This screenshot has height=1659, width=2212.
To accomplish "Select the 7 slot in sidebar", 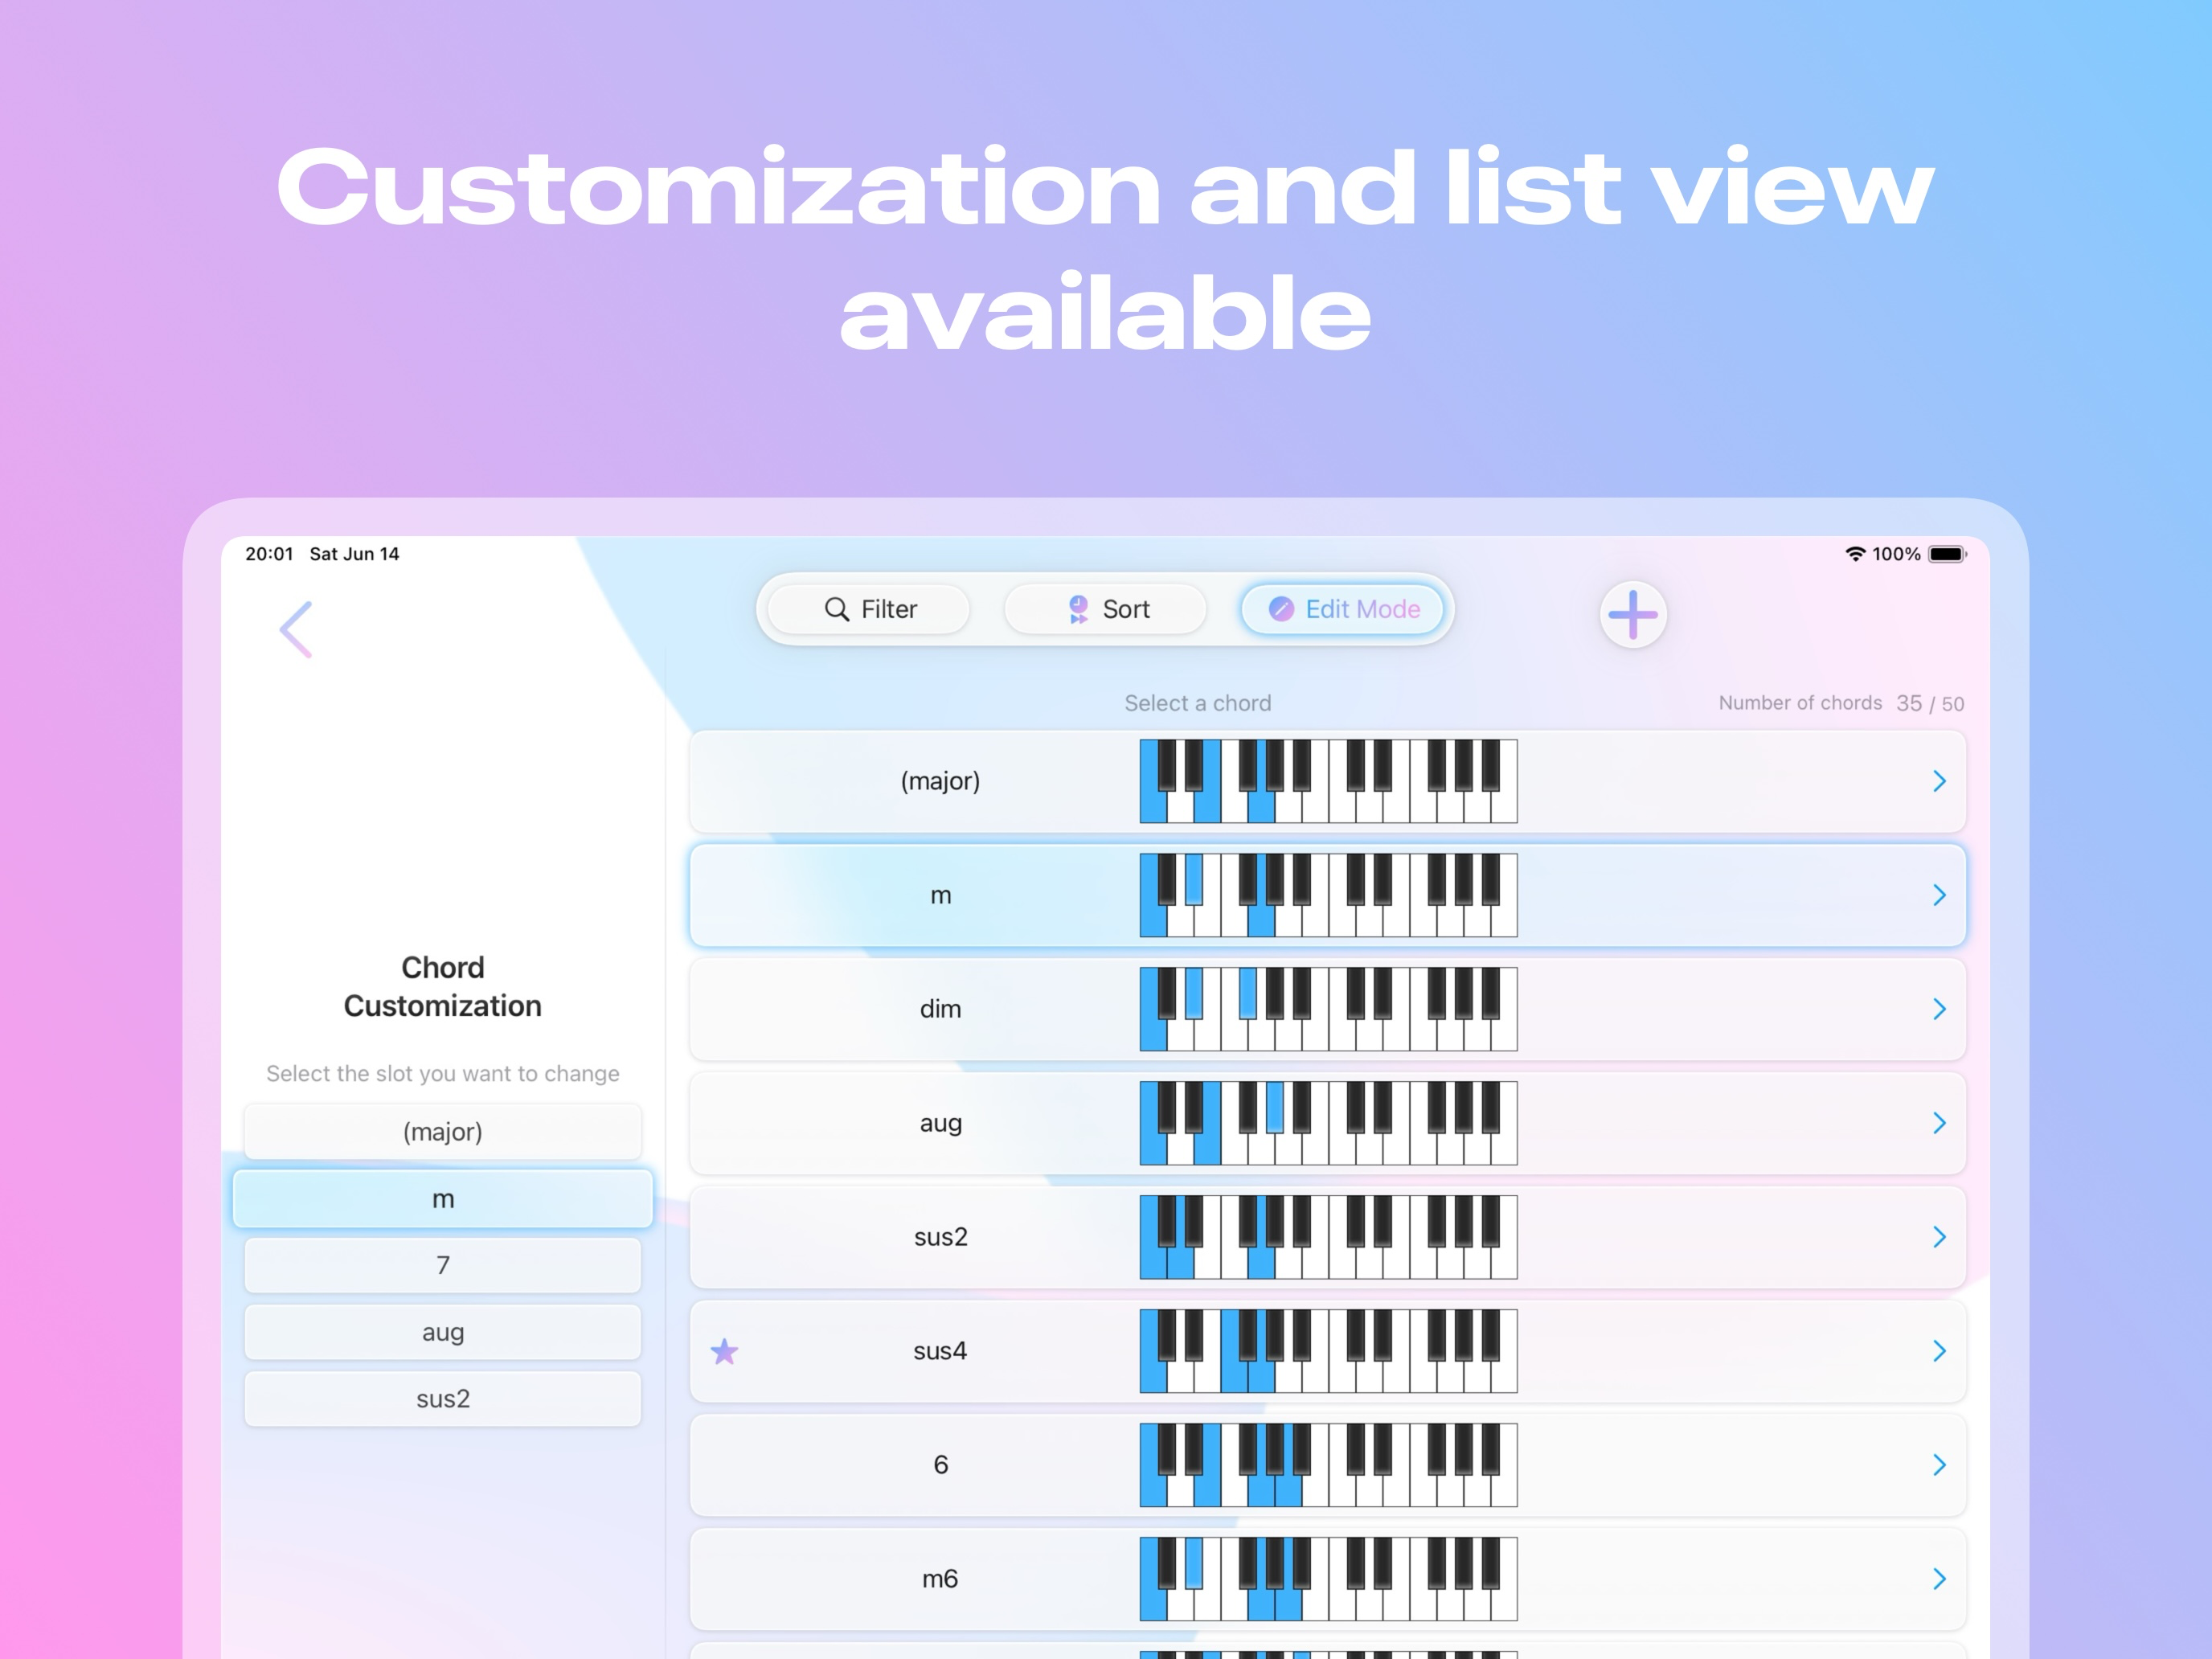I will click(443, 1265).
